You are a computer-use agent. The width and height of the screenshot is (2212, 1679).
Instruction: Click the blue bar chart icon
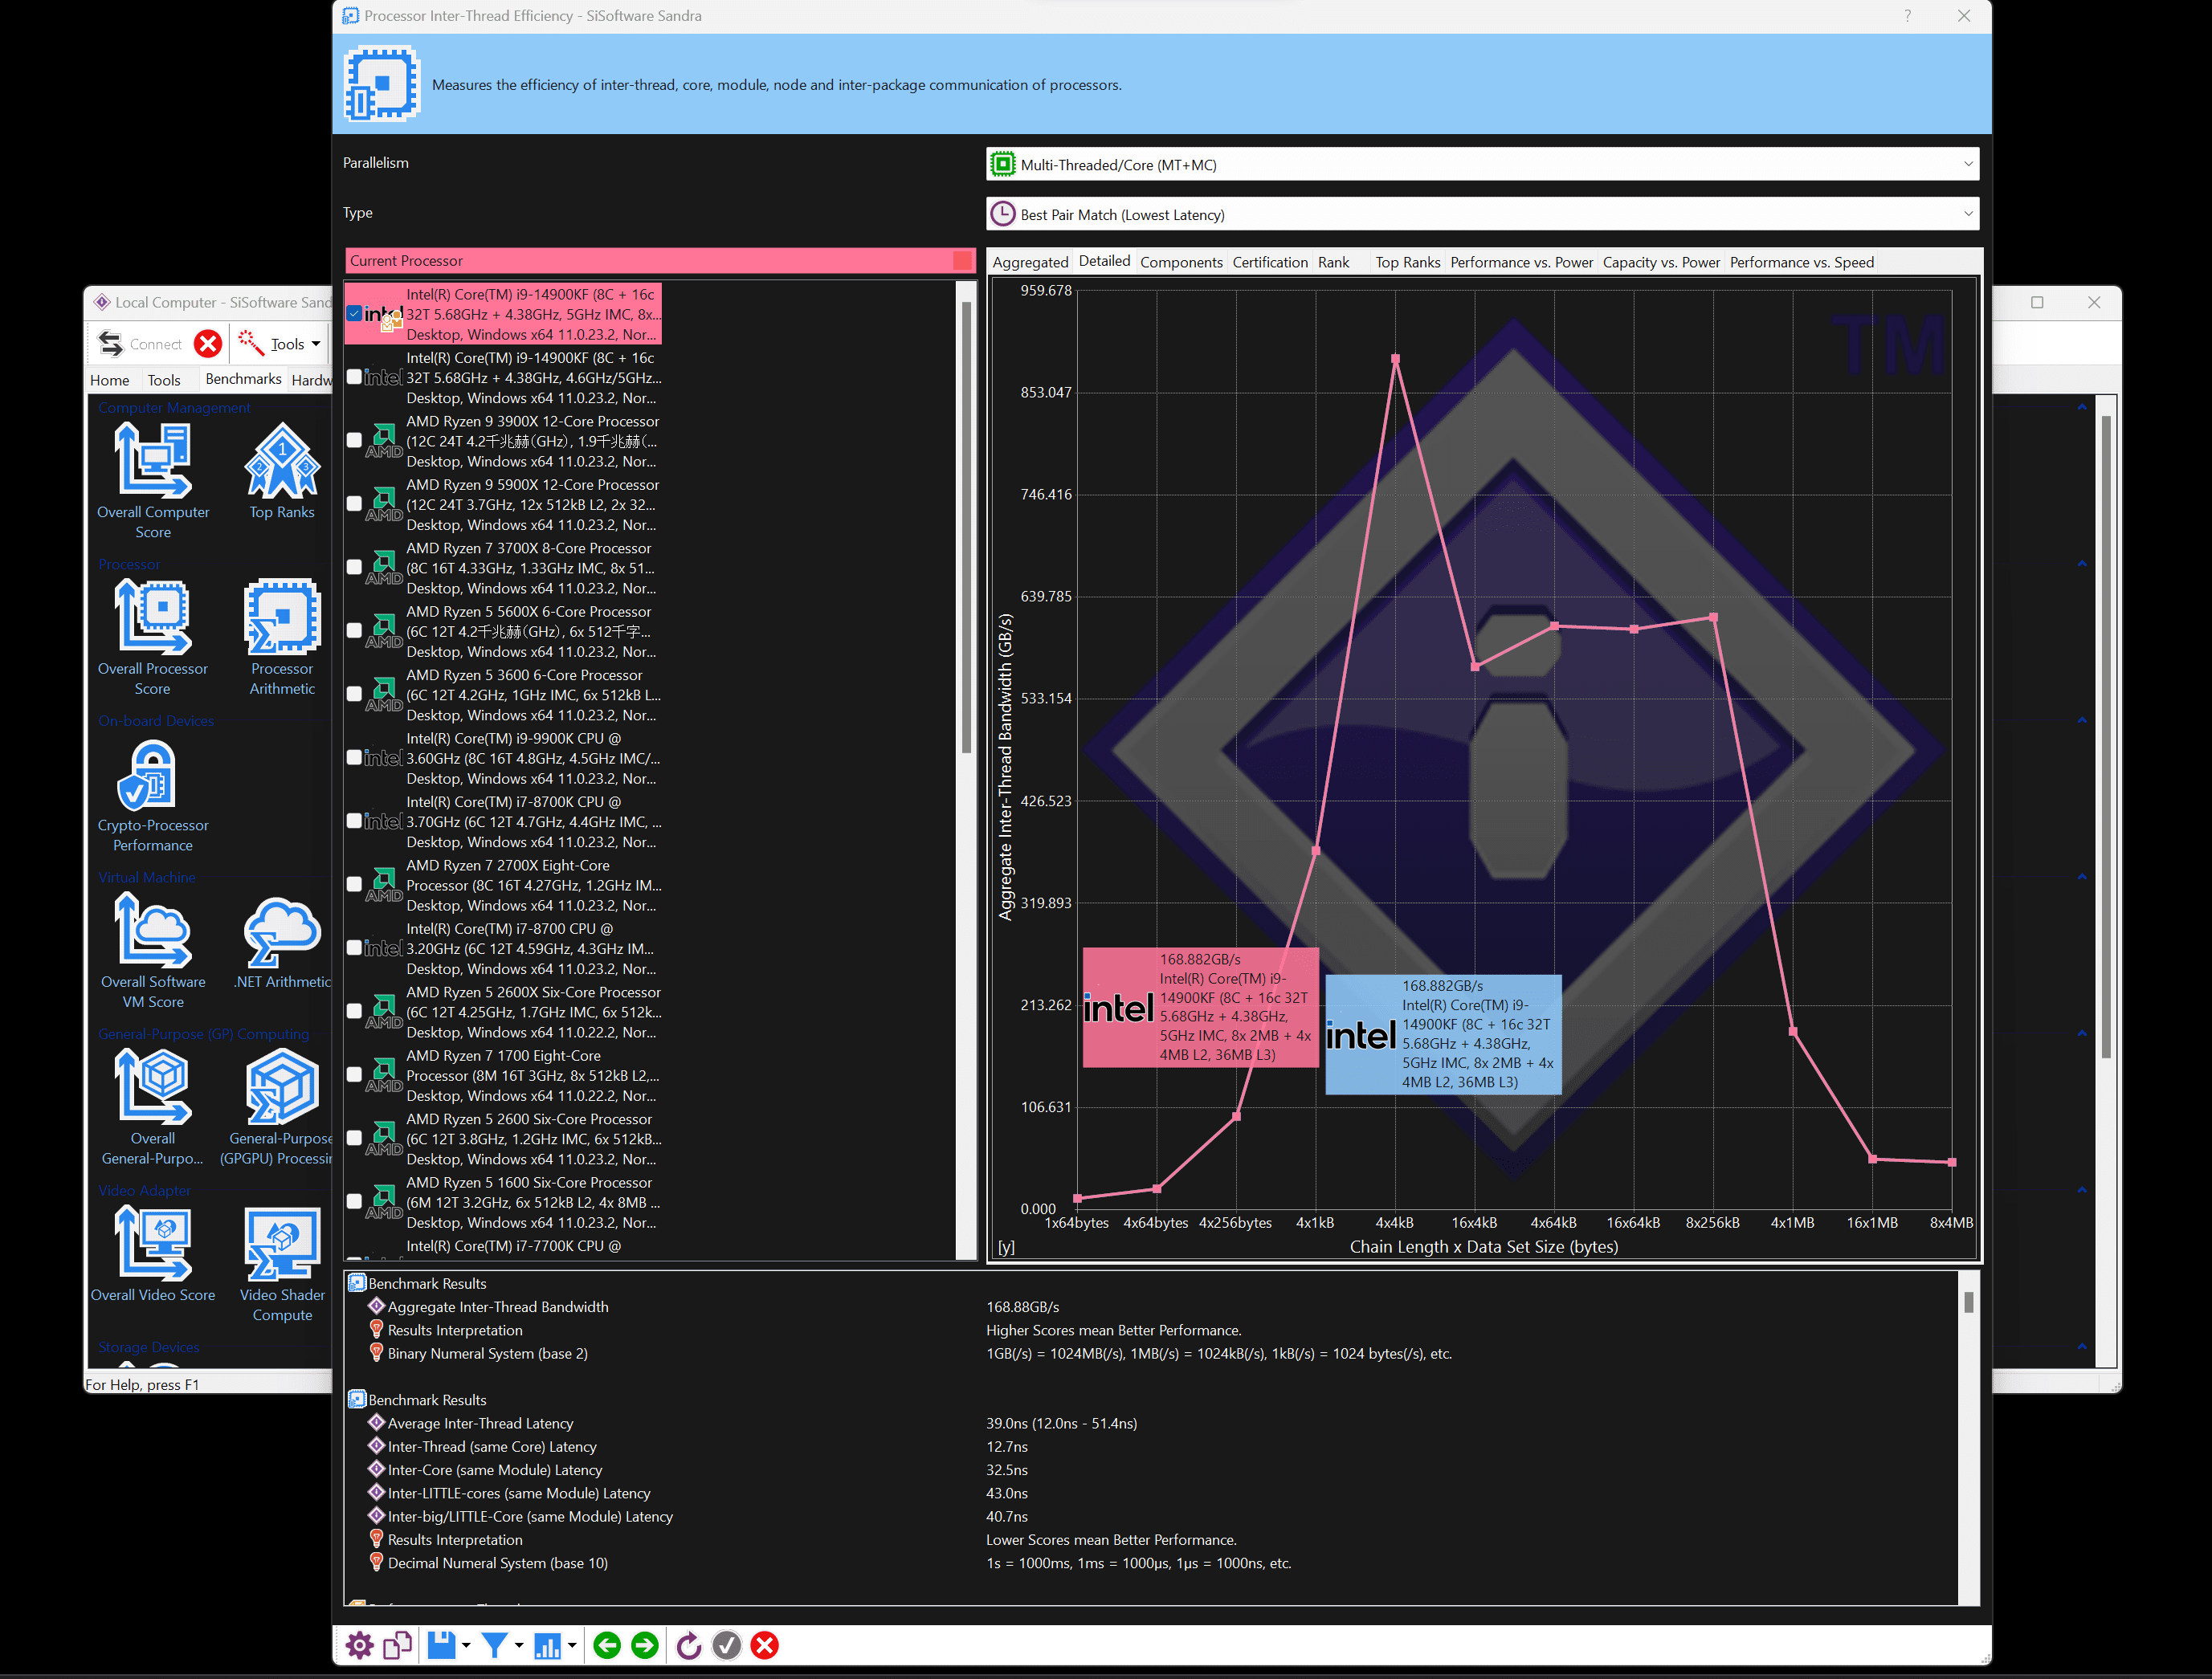click(x=547, y=1645)
